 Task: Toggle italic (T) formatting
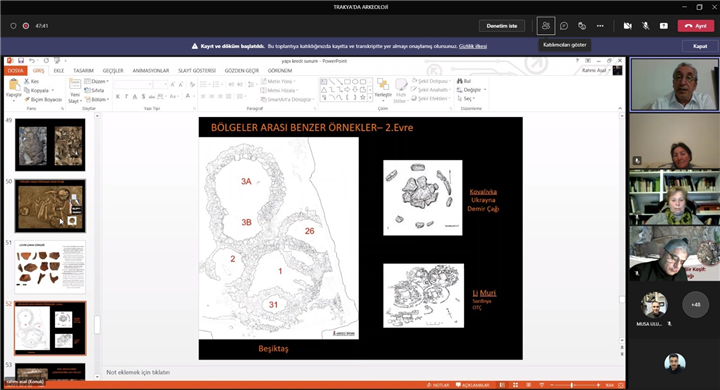click(x=126, y=96)
